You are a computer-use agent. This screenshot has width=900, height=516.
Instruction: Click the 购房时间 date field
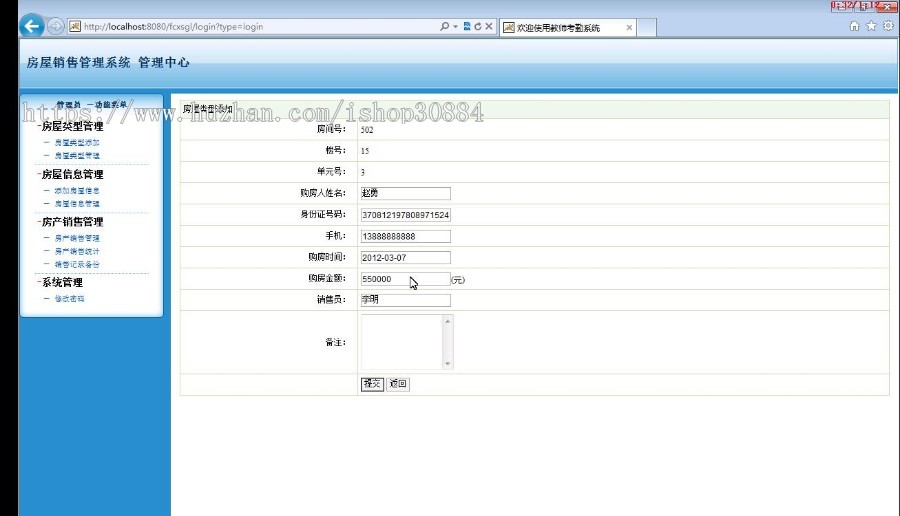[x=406, y=258]
